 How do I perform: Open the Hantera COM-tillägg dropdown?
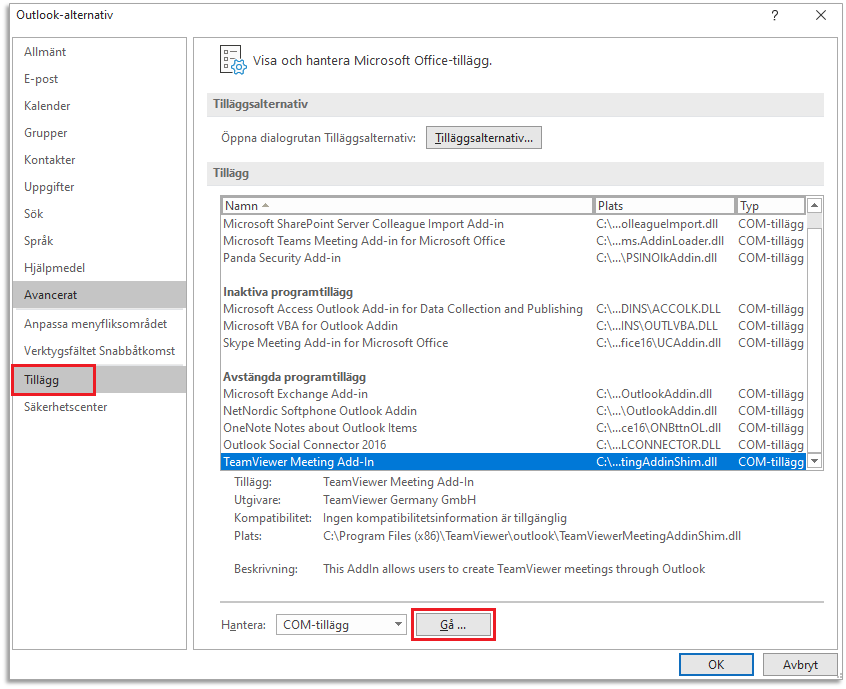tap(341, 625)
